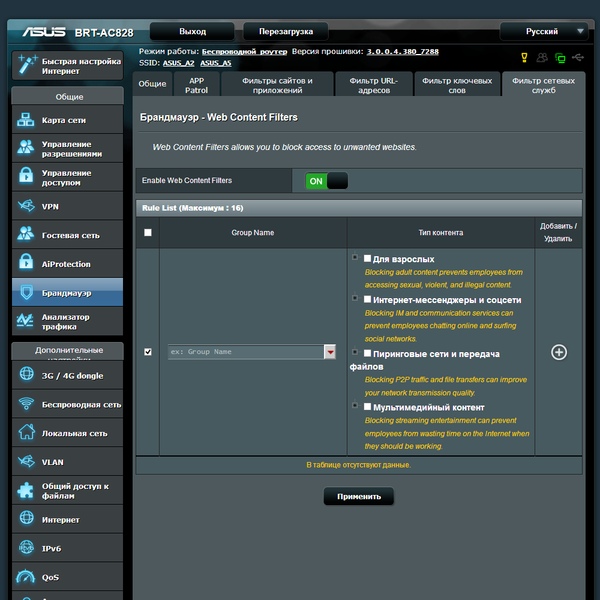This screenshot has width=600, height=600.
Task: Check the Мультимедийный контент checkbox
Action: click(x=367, y=406)
